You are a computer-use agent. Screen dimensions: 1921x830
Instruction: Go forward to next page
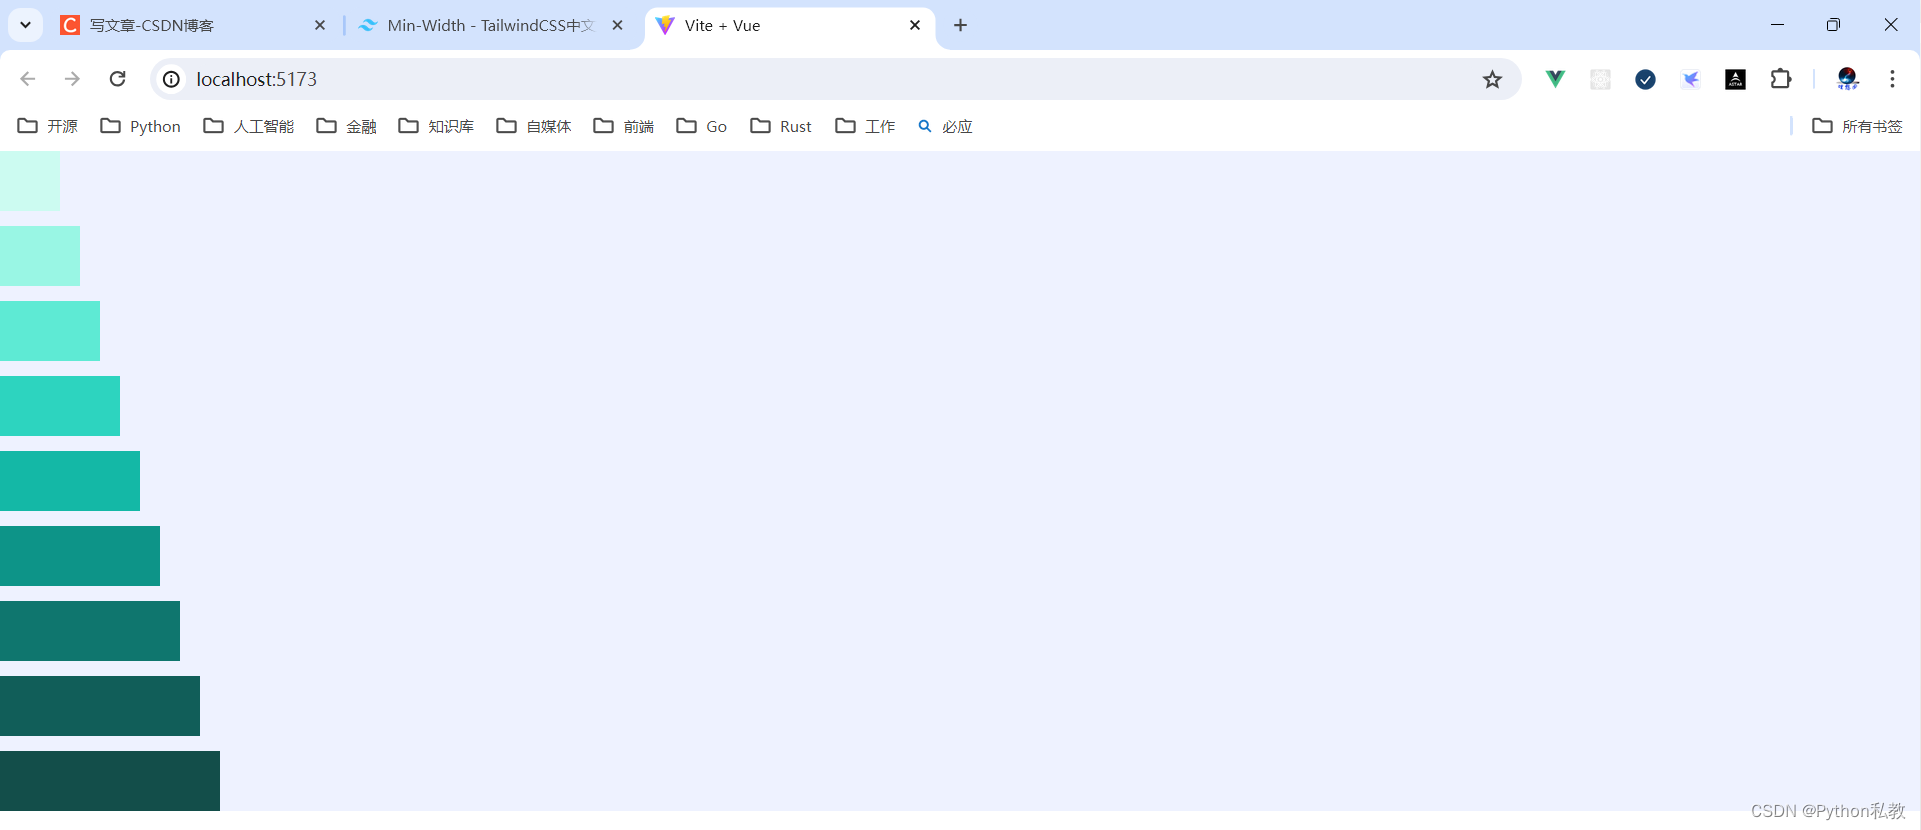click(x=72, y=79)
